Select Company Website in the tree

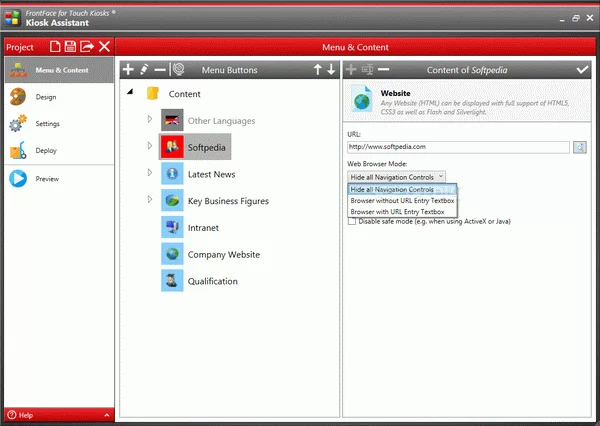click(223, 255)
